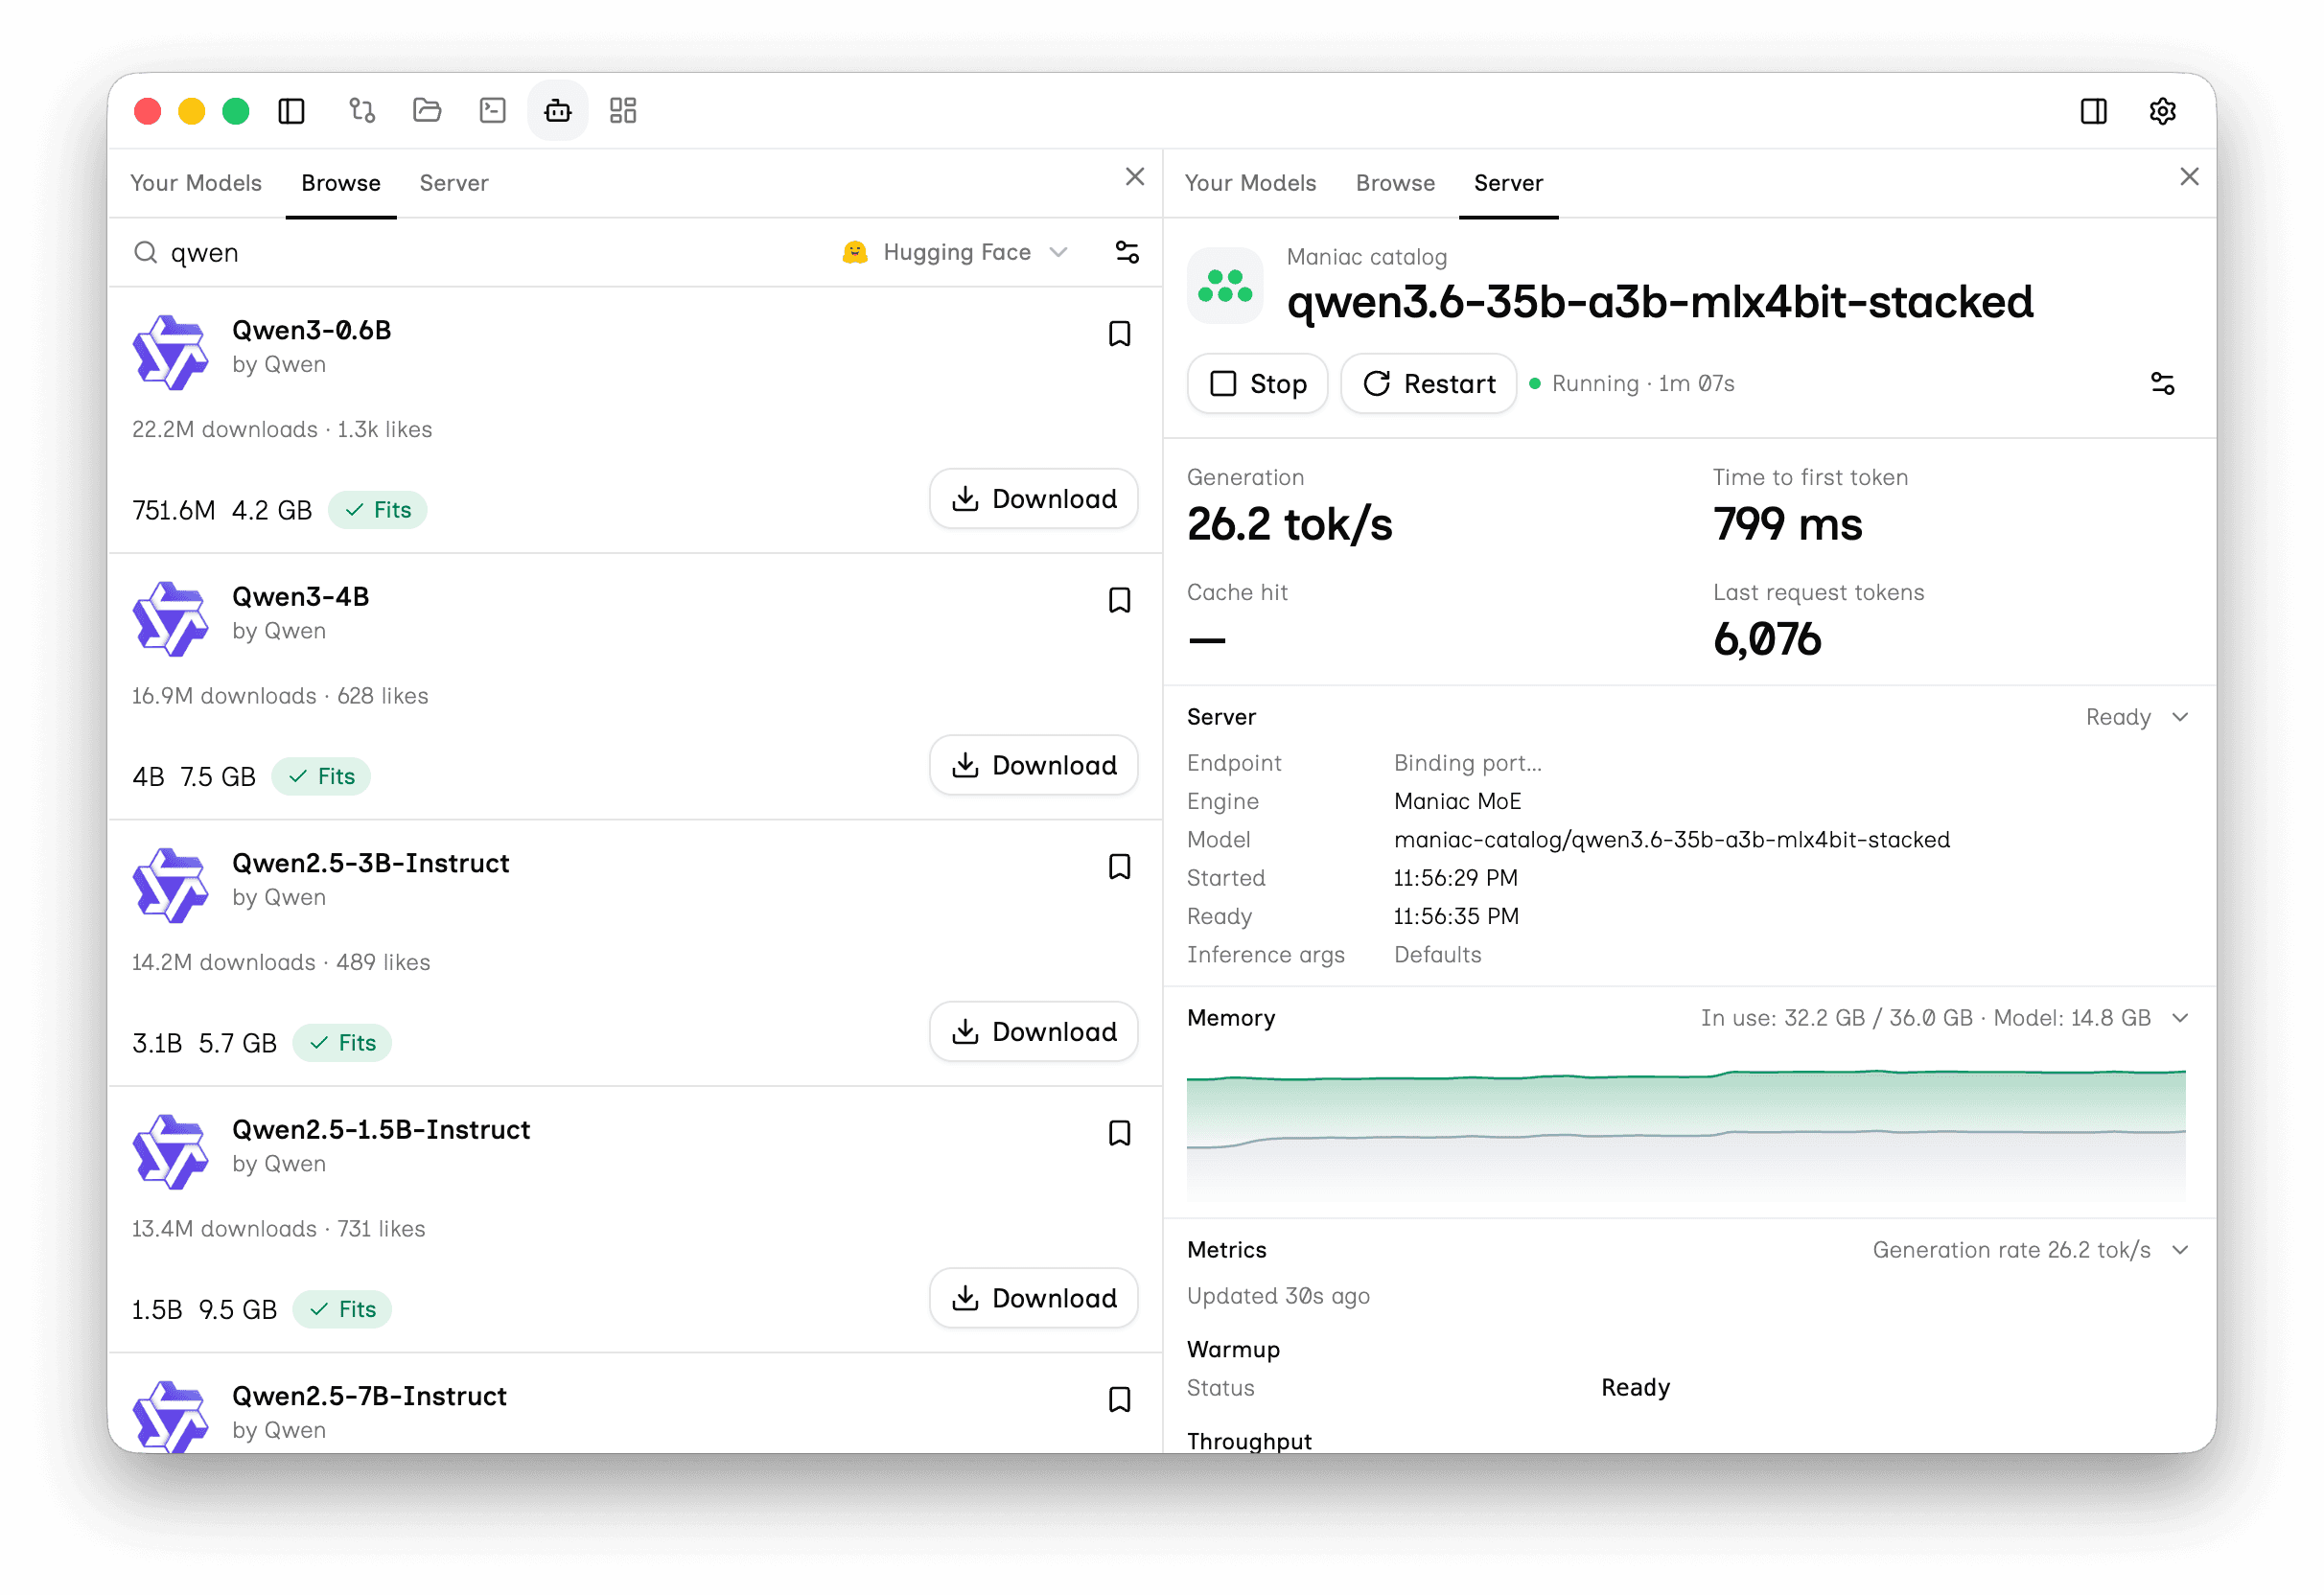Click the memory usage graph
The width and height of the screenshot is (2324, 1595).
tap(1686, 1134)
